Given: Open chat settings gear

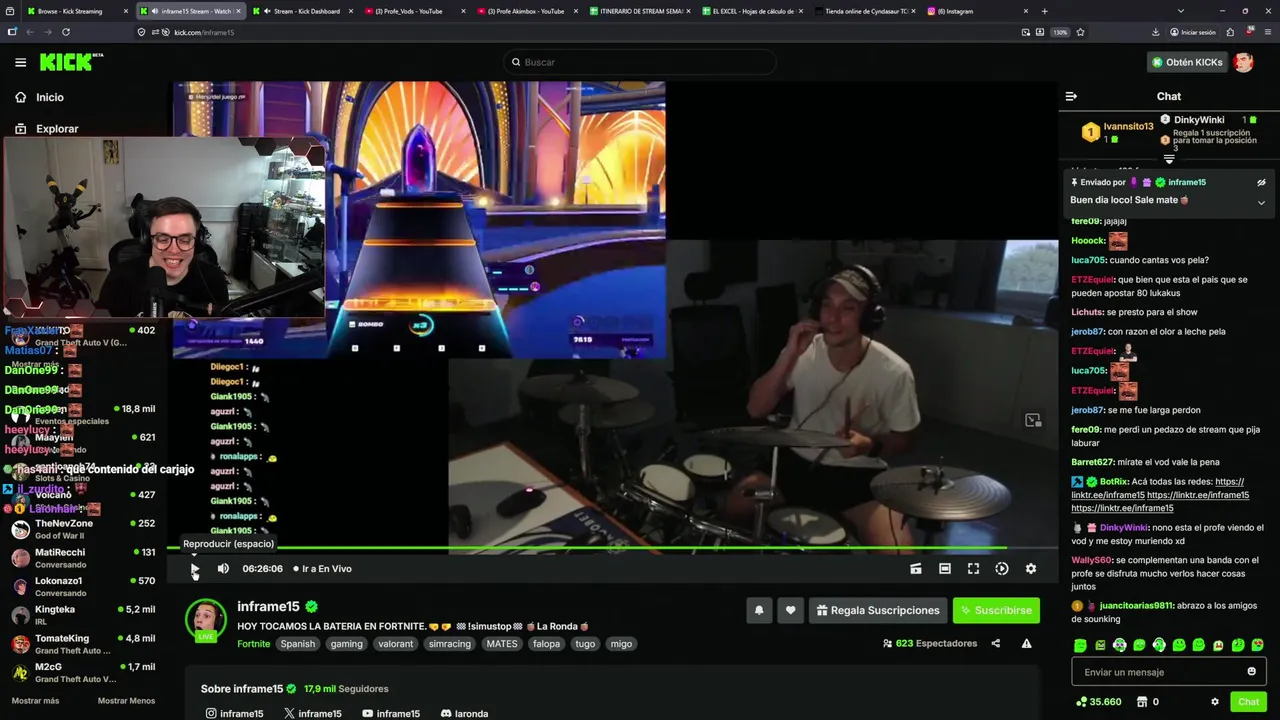Looking at the screenshot, I should pos(1215,701).
